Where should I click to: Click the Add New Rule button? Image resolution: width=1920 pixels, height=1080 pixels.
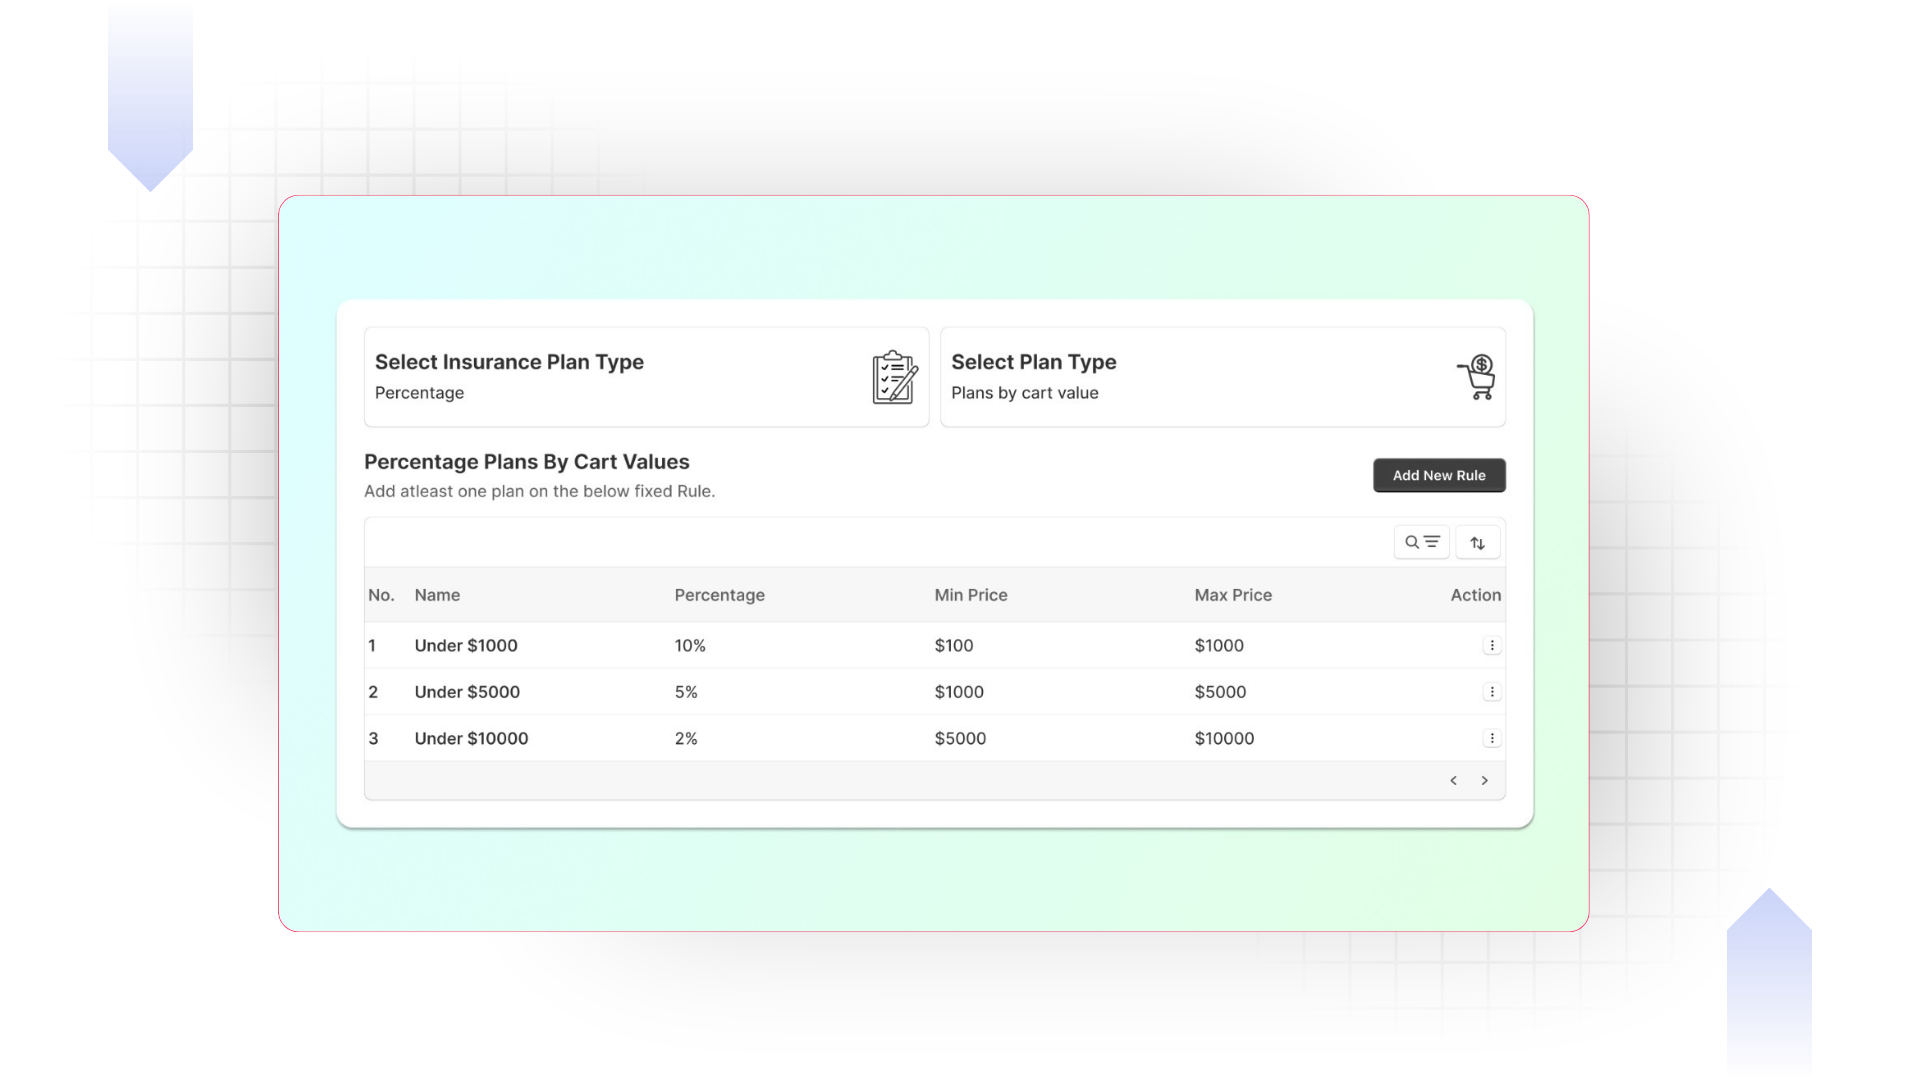coord(1438,475)
